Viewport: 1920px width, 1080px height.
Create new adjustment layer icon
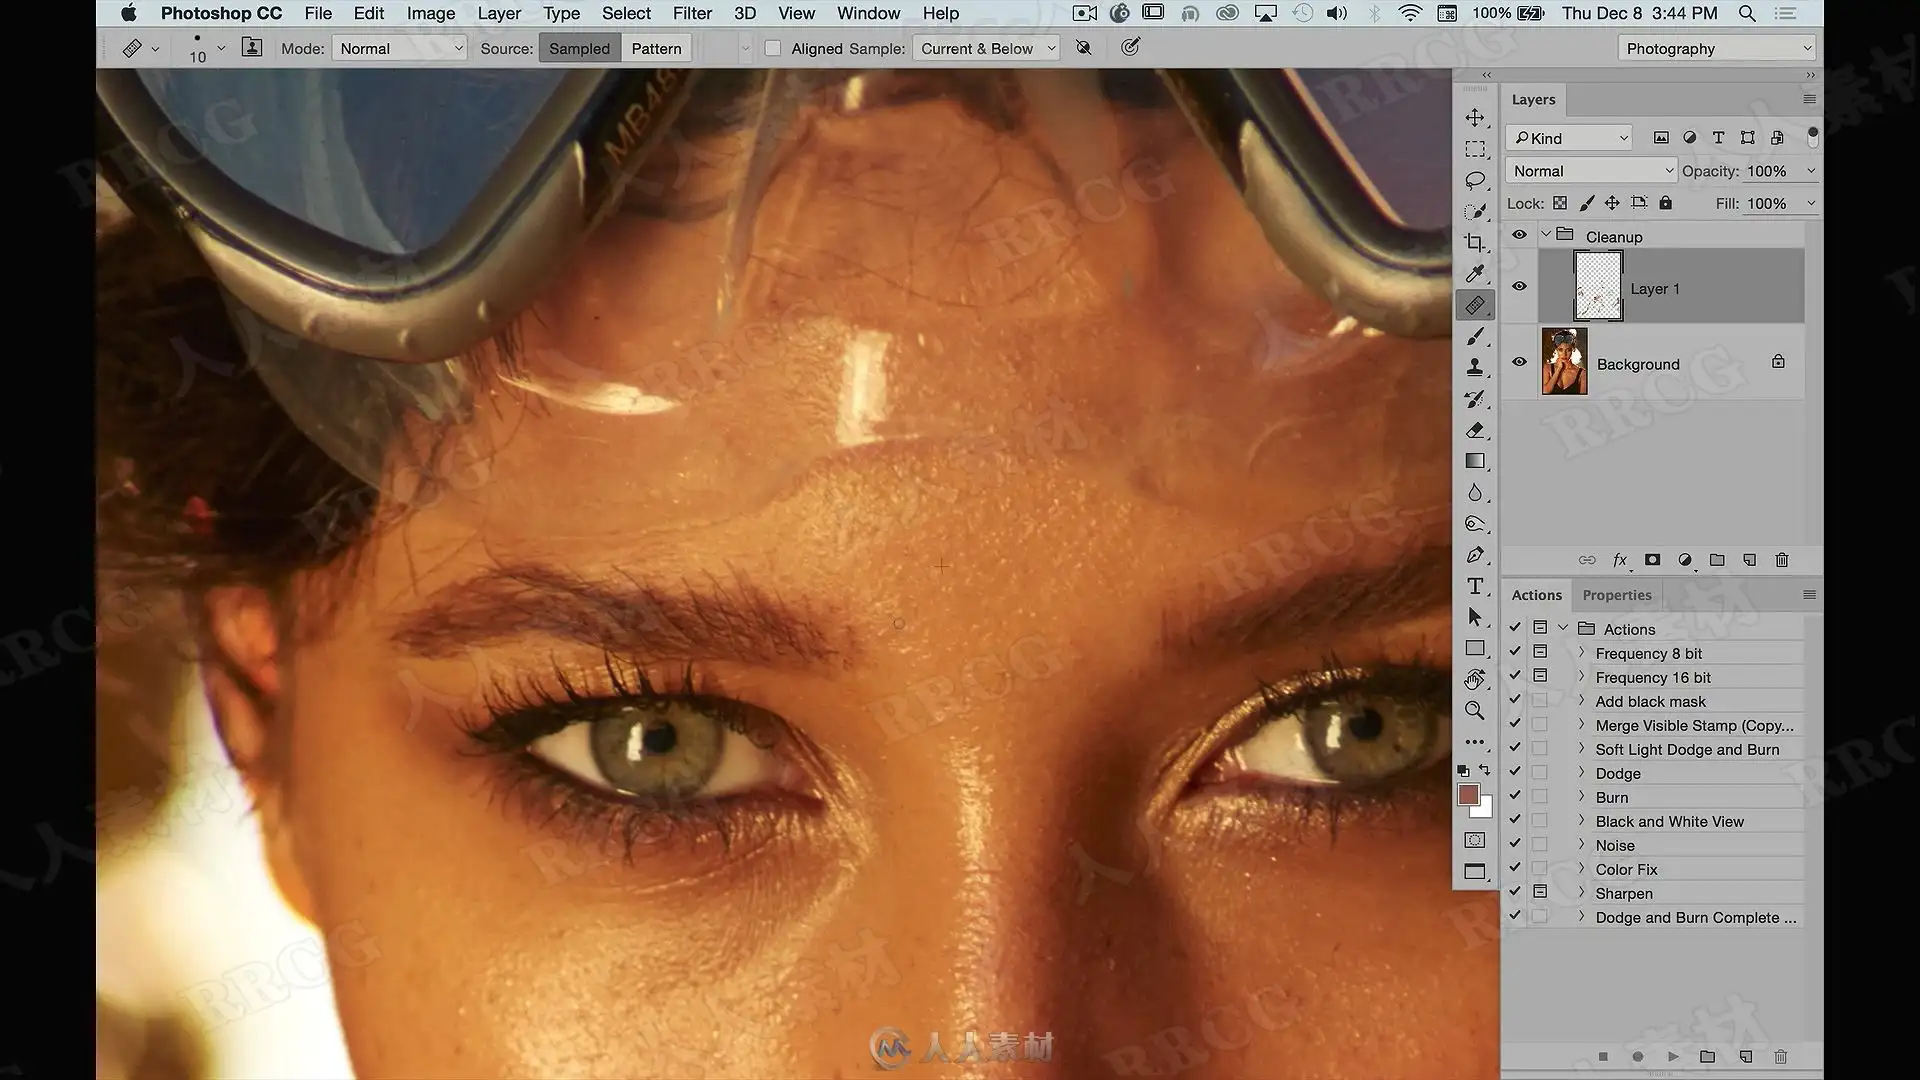point(1685,560)
